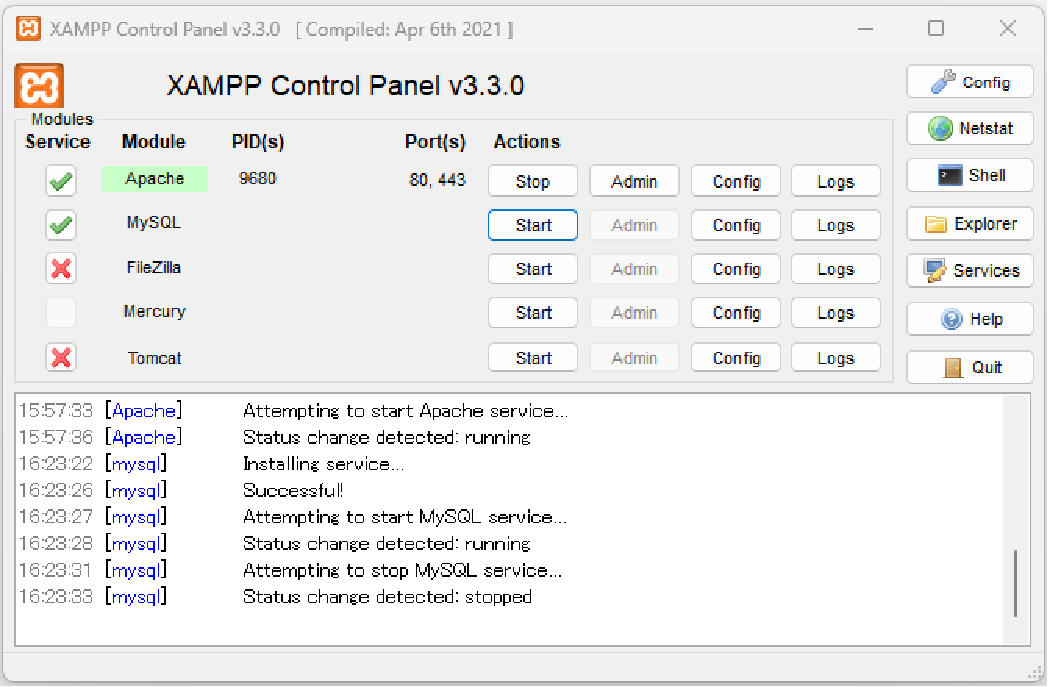This screenshot has width=1048, height=687.
Task: Click the Apache ports 80, 443
Action: click(x=437, y=180)
